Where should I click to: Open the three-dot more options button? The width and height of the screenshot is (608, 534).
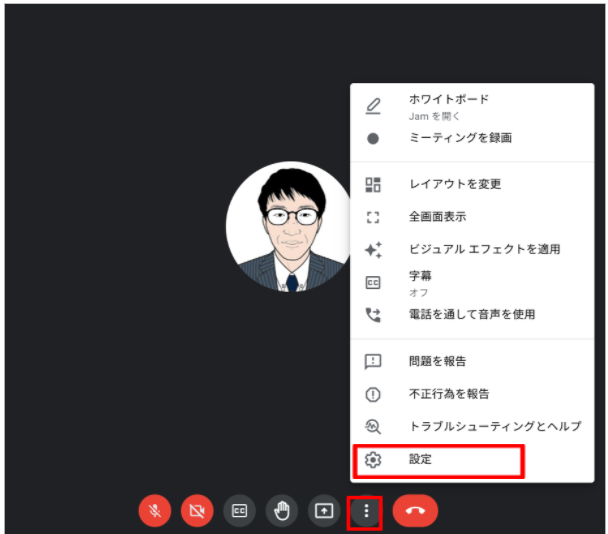(366, 511)
